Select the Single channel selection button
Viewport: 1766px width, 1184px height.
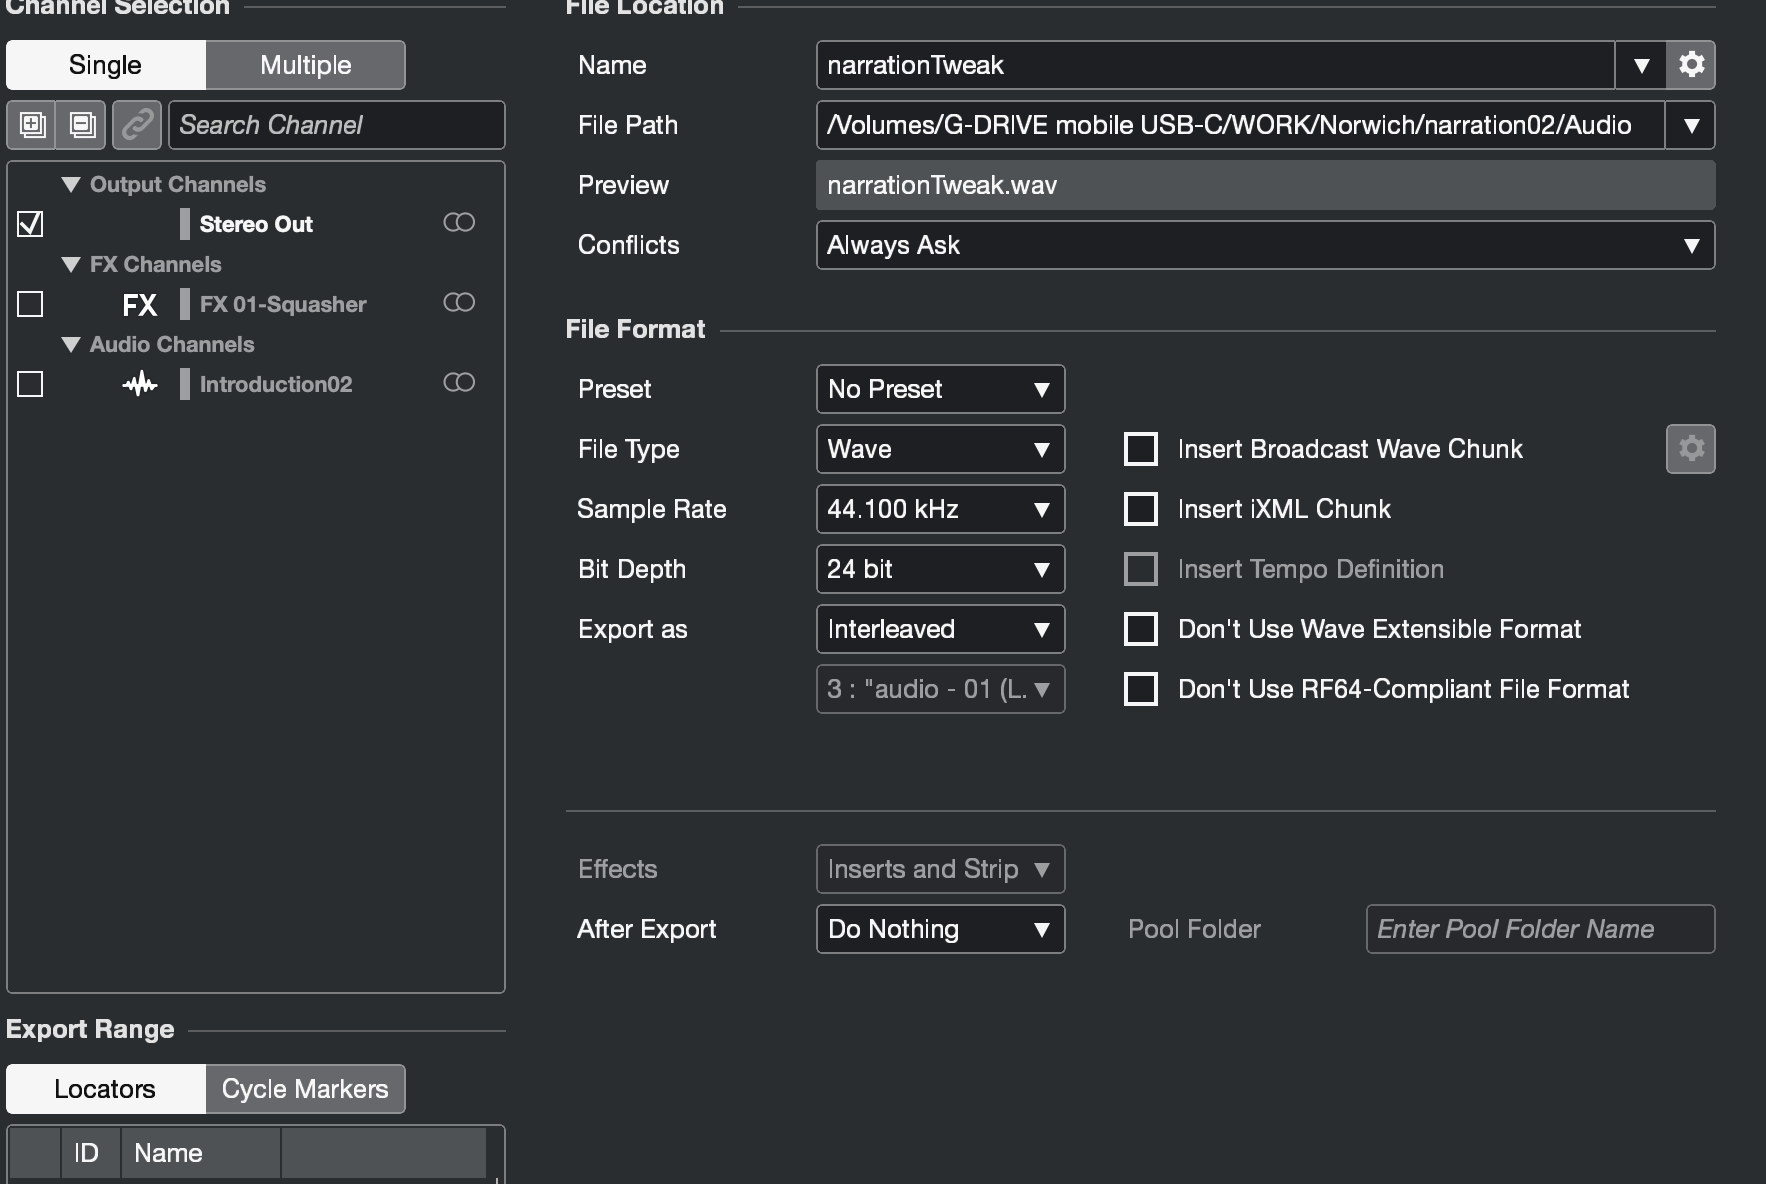105,65
